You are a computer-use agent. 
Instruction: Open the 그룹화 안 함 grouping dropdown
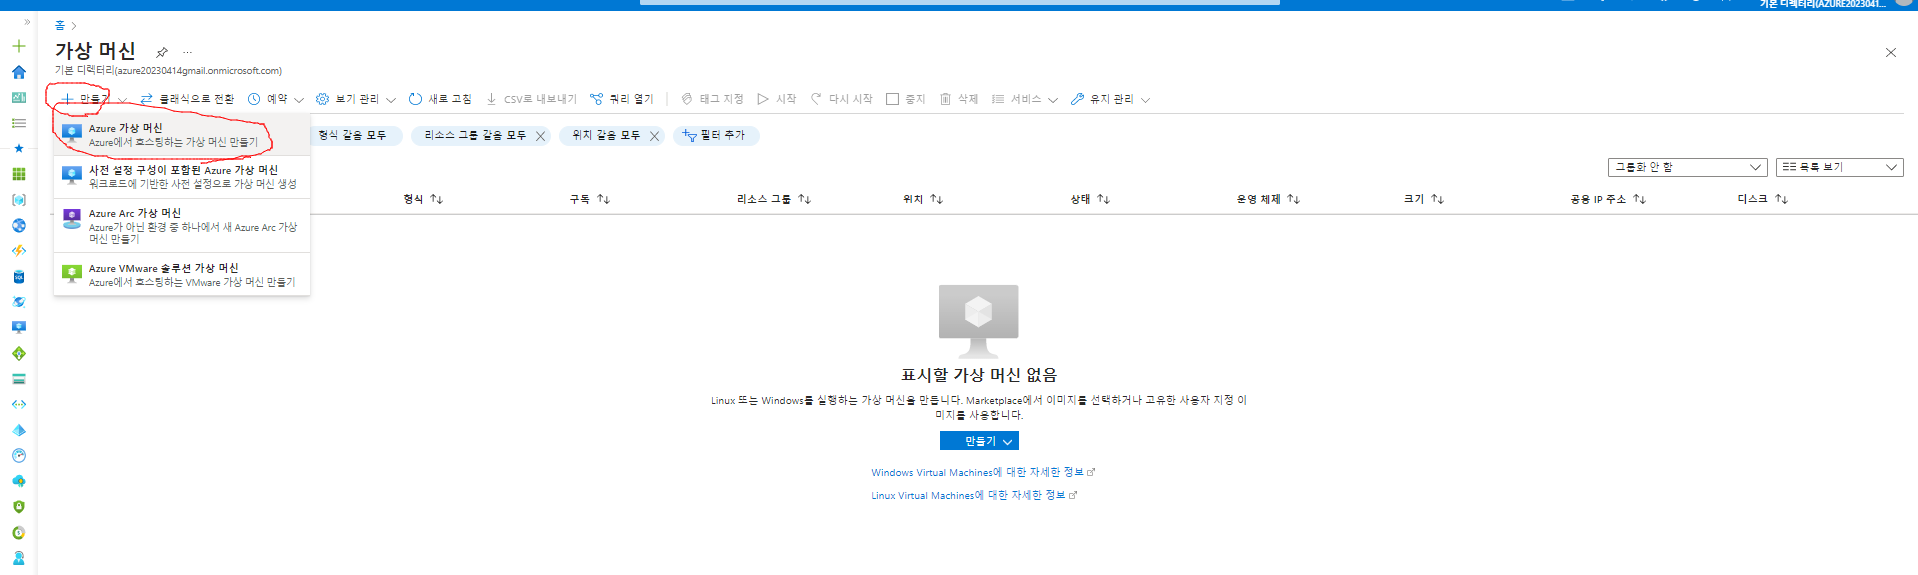click(1688, 167)
